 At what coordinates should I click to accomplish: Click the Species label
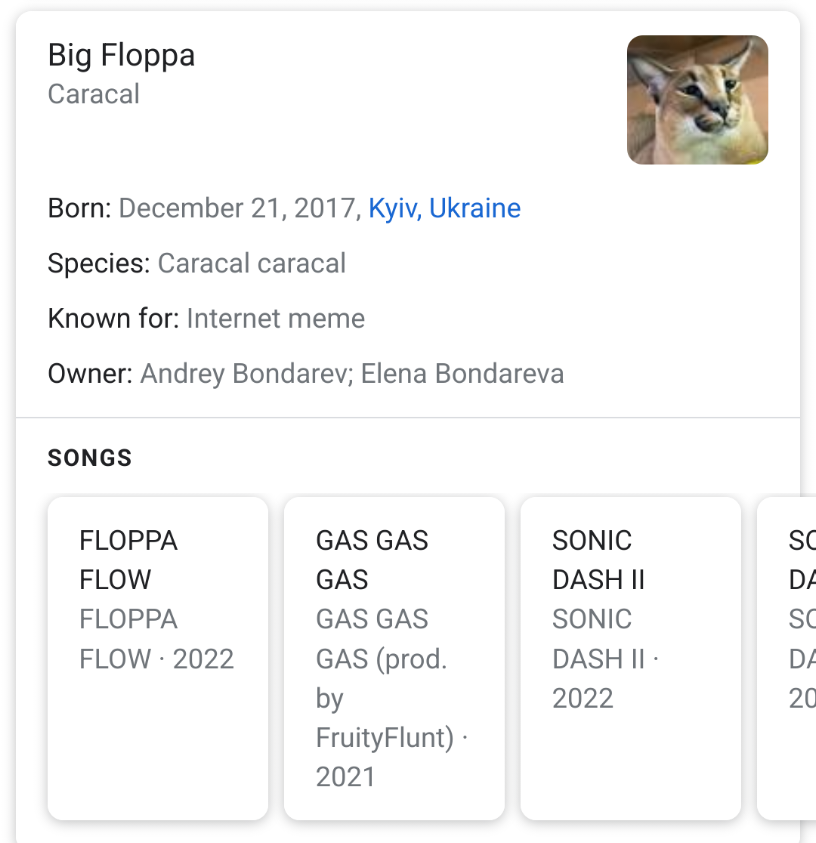pos(99,264)
